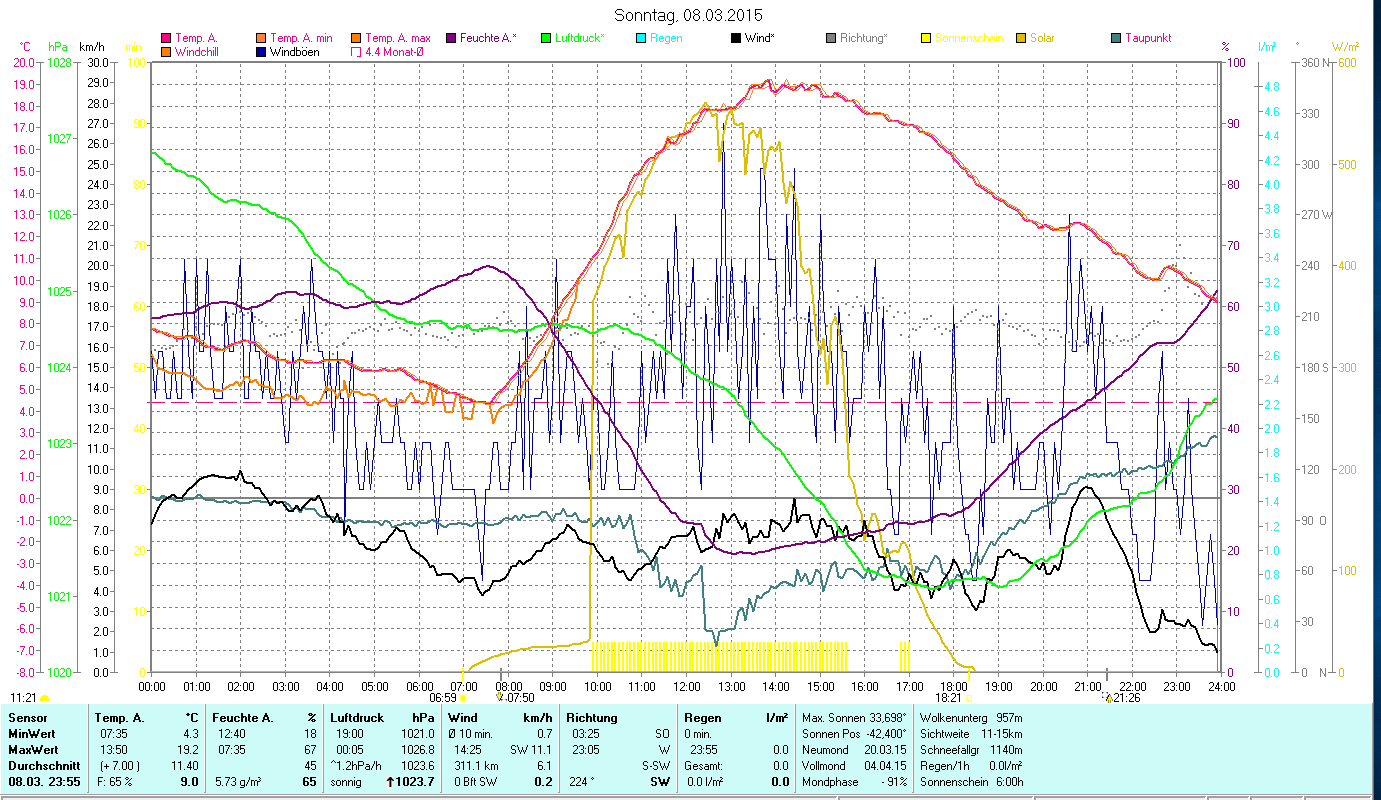Click the black Wind* legend square
Screen dimensions: 1381x800
[x=736, y=39]
